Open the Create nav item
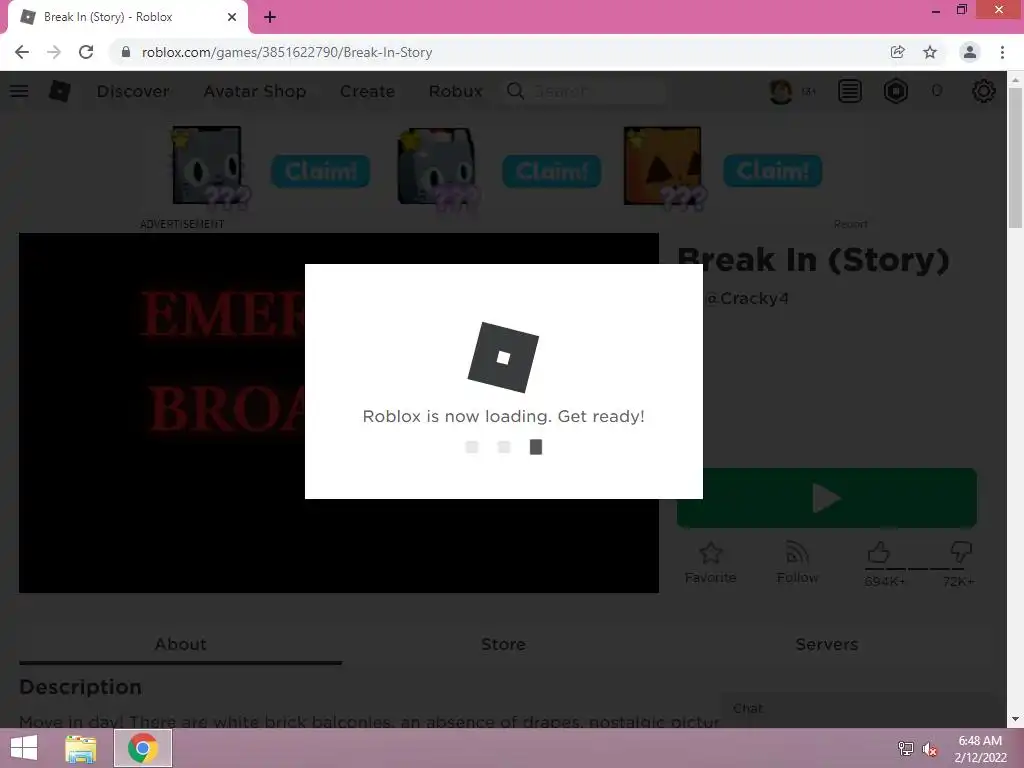 click(x=367, y=91)
